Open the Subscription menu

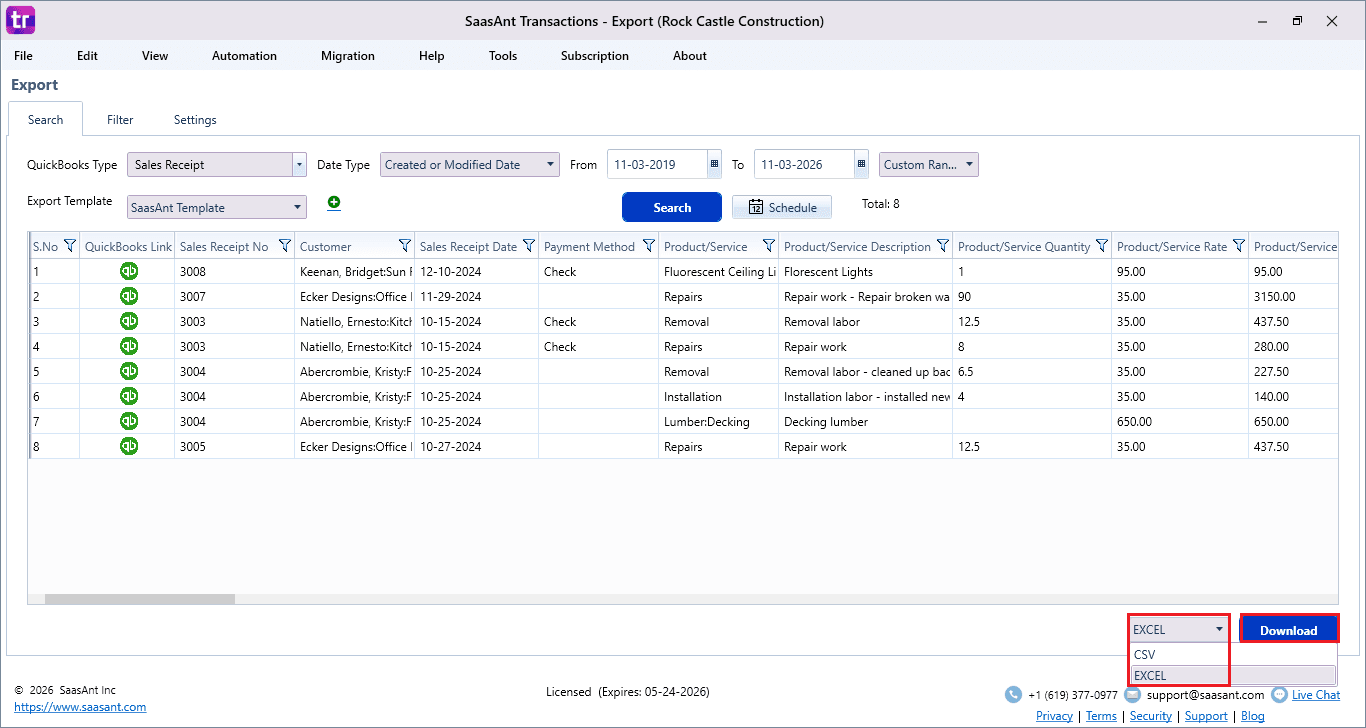point(595,56)
